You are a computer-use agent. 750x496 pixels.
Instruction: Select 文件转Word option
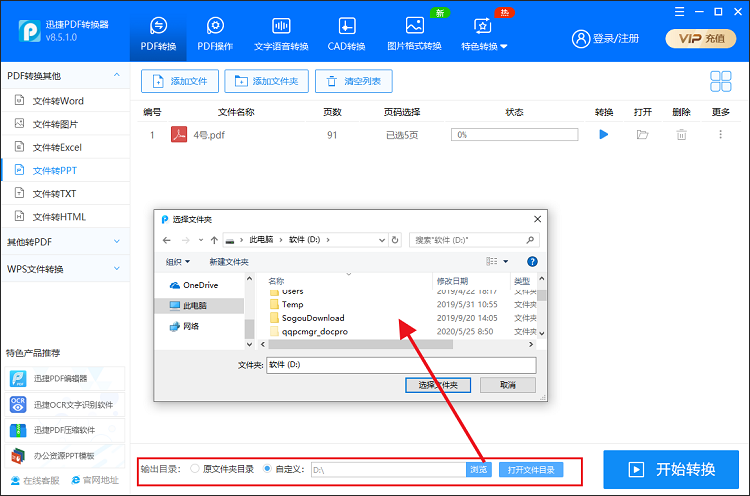pos(65,100)
